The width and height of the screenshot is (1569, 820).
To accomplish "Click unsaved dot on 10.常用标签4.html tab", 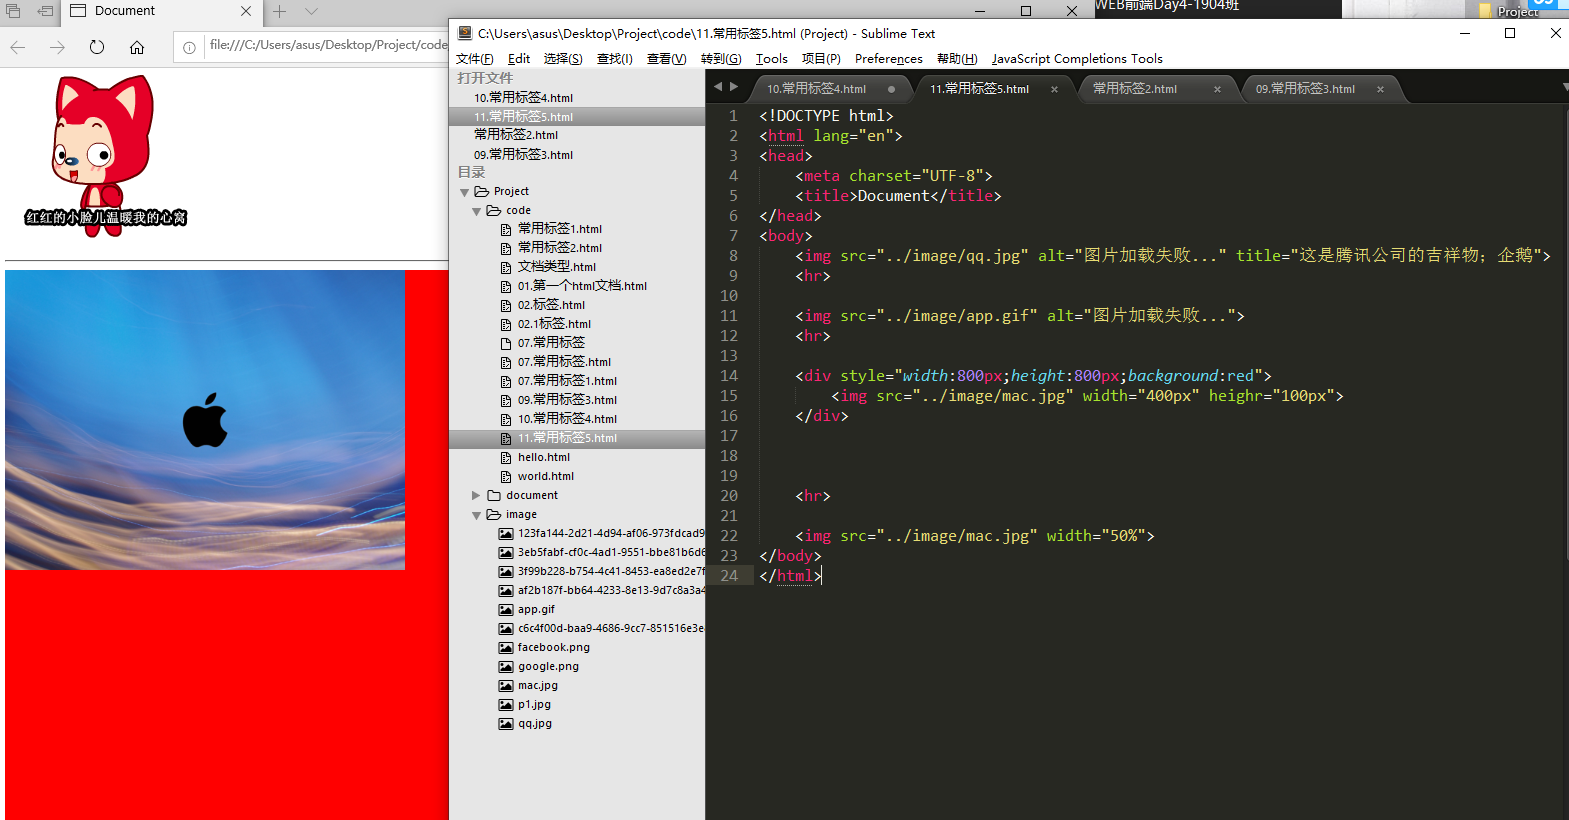I will 891,89.
